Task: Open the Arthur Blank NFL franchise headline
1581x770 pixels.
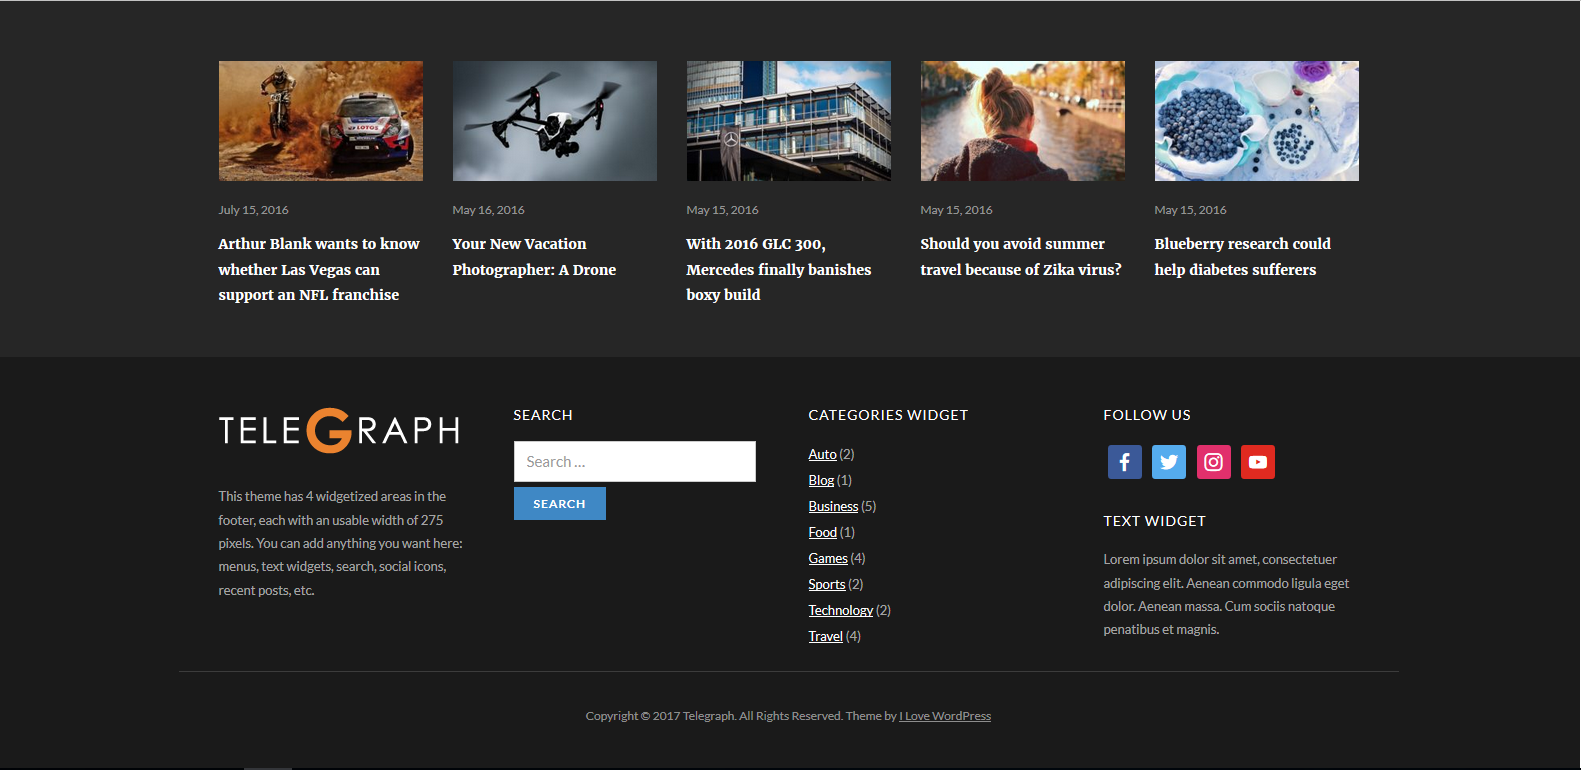Action: coord(318,269)
